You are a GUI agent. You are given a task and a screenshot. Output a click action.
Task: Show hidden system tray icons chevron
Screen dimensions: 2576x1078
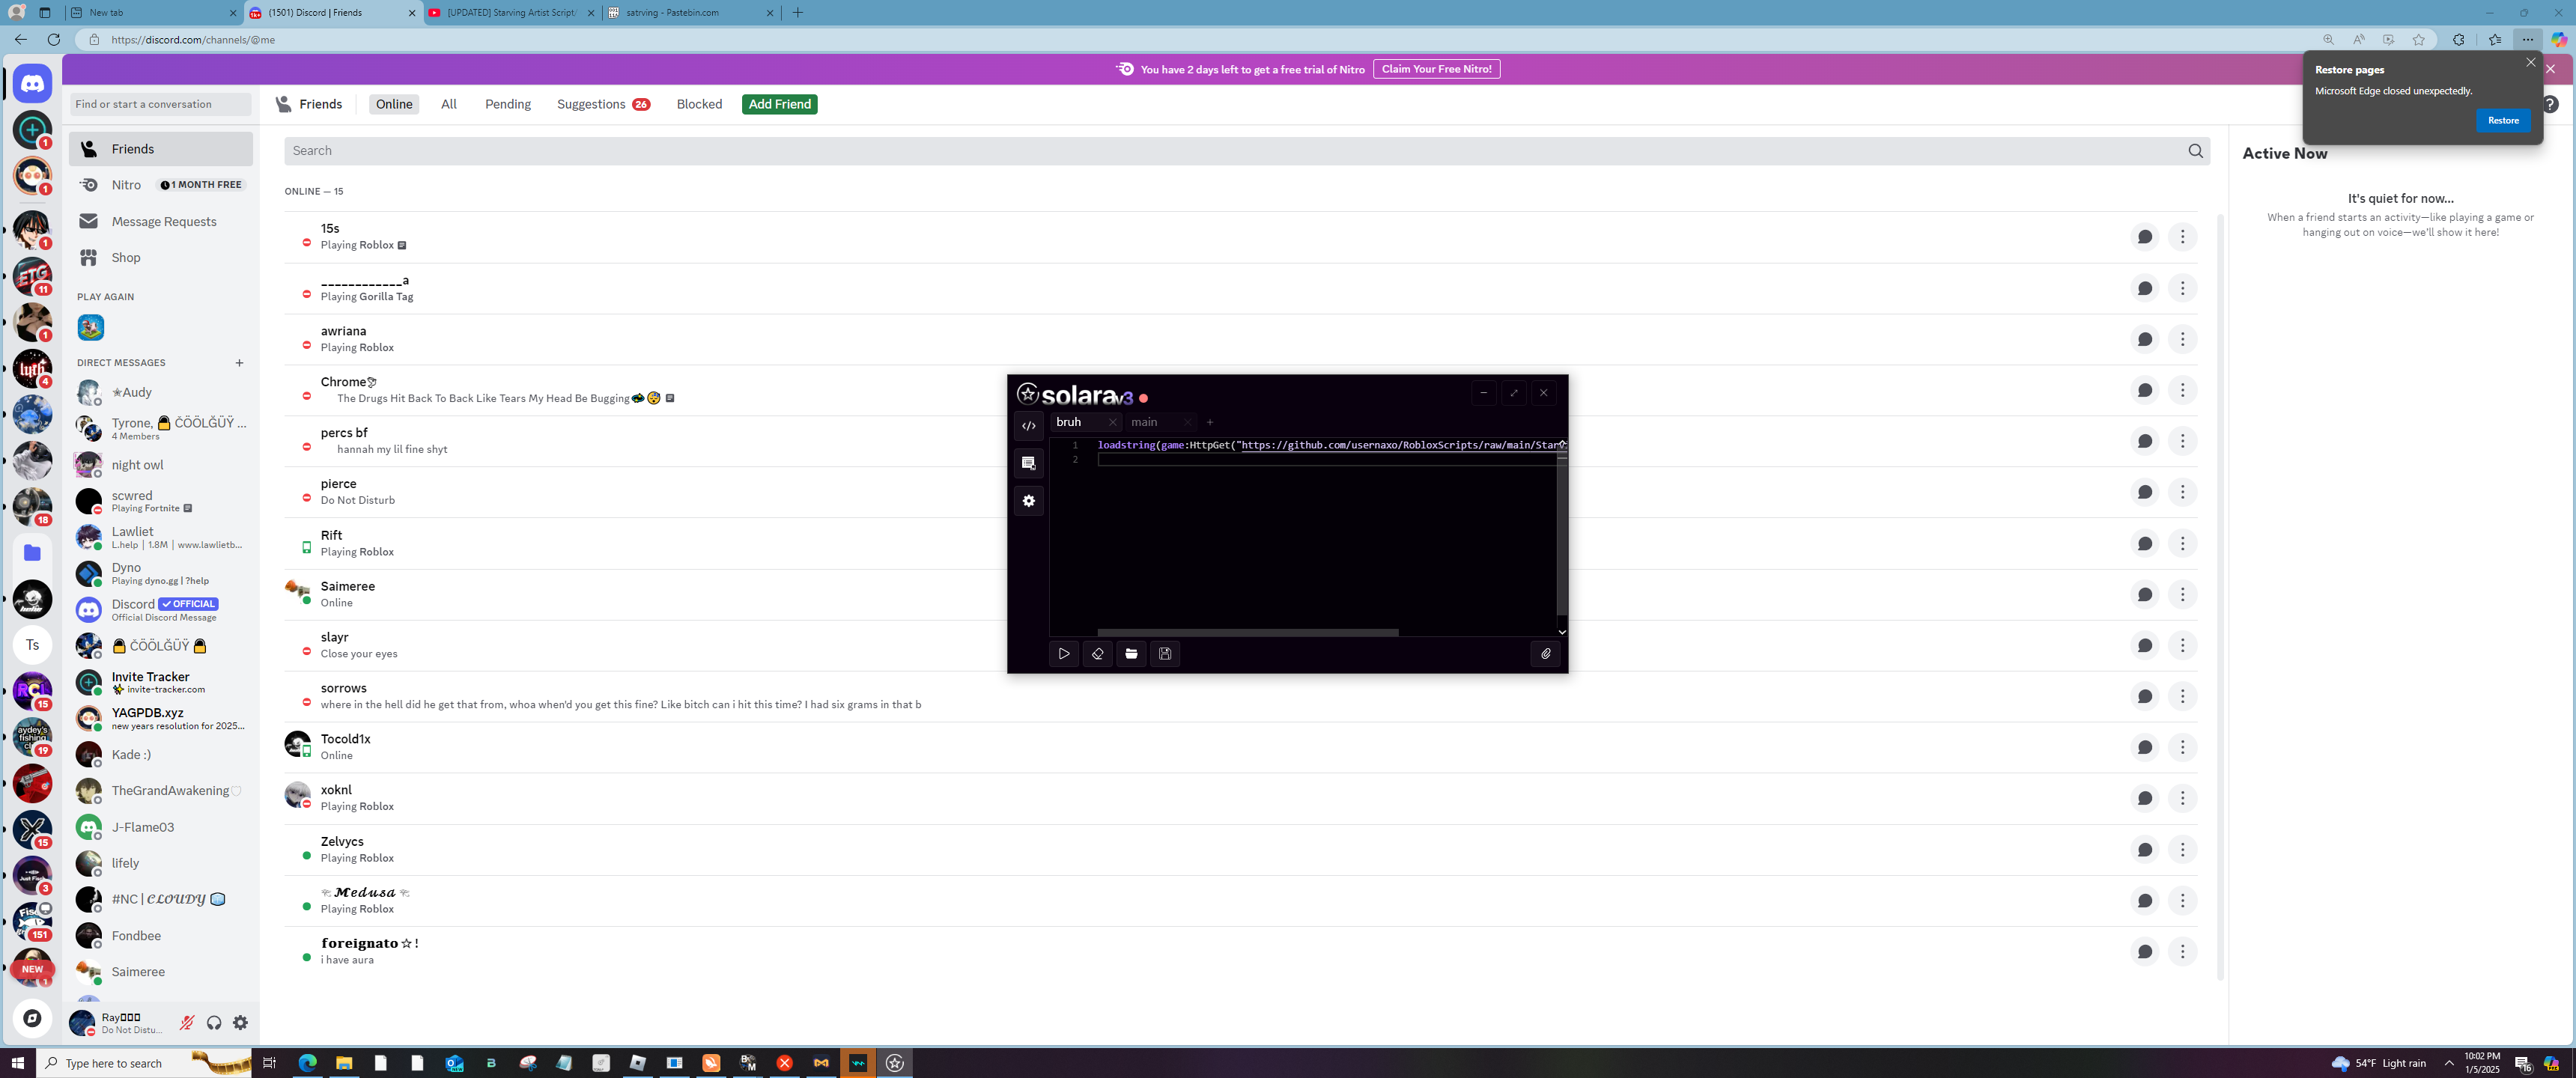[2449, 1063]
